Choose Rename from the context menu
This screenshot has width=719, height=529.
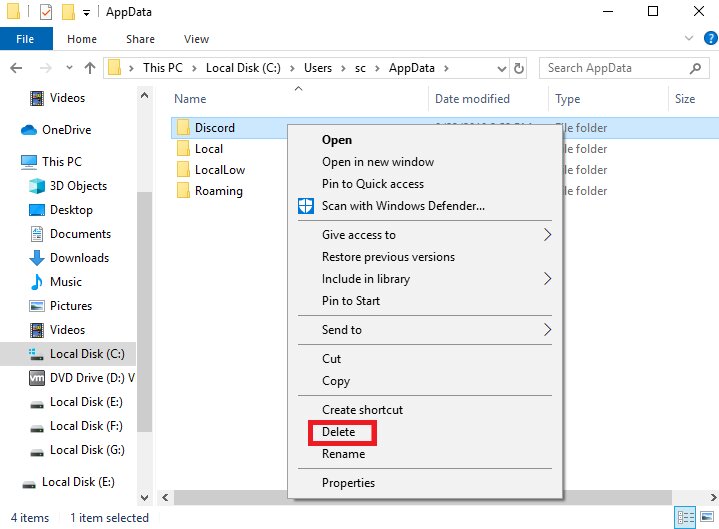point(343,454)
